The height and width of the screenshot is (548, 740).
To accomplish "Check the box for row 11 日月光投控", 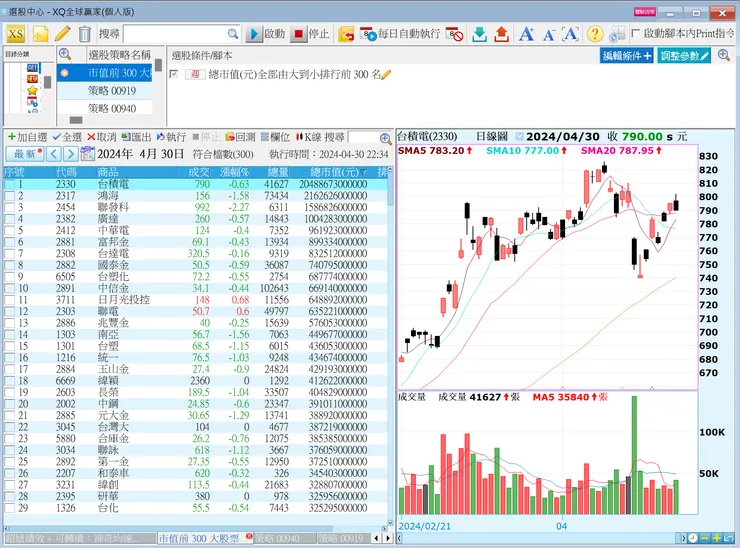I will (9, 300).
